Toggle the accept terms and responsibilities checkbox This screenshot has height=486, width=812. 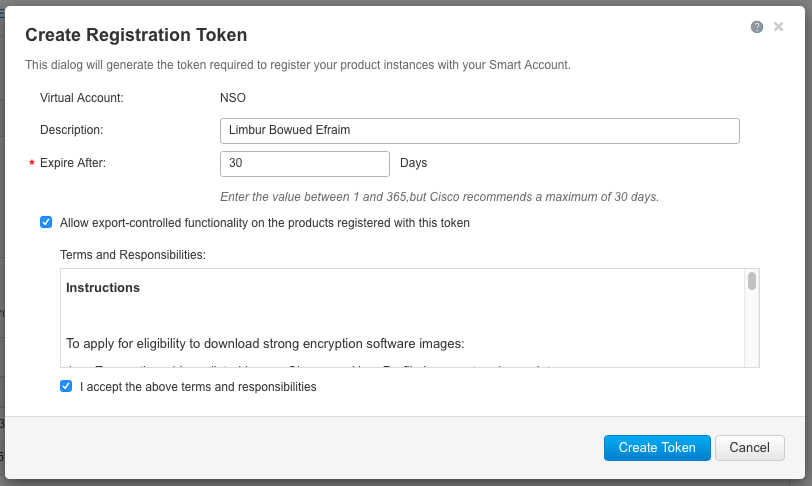[x=66, y=386]
